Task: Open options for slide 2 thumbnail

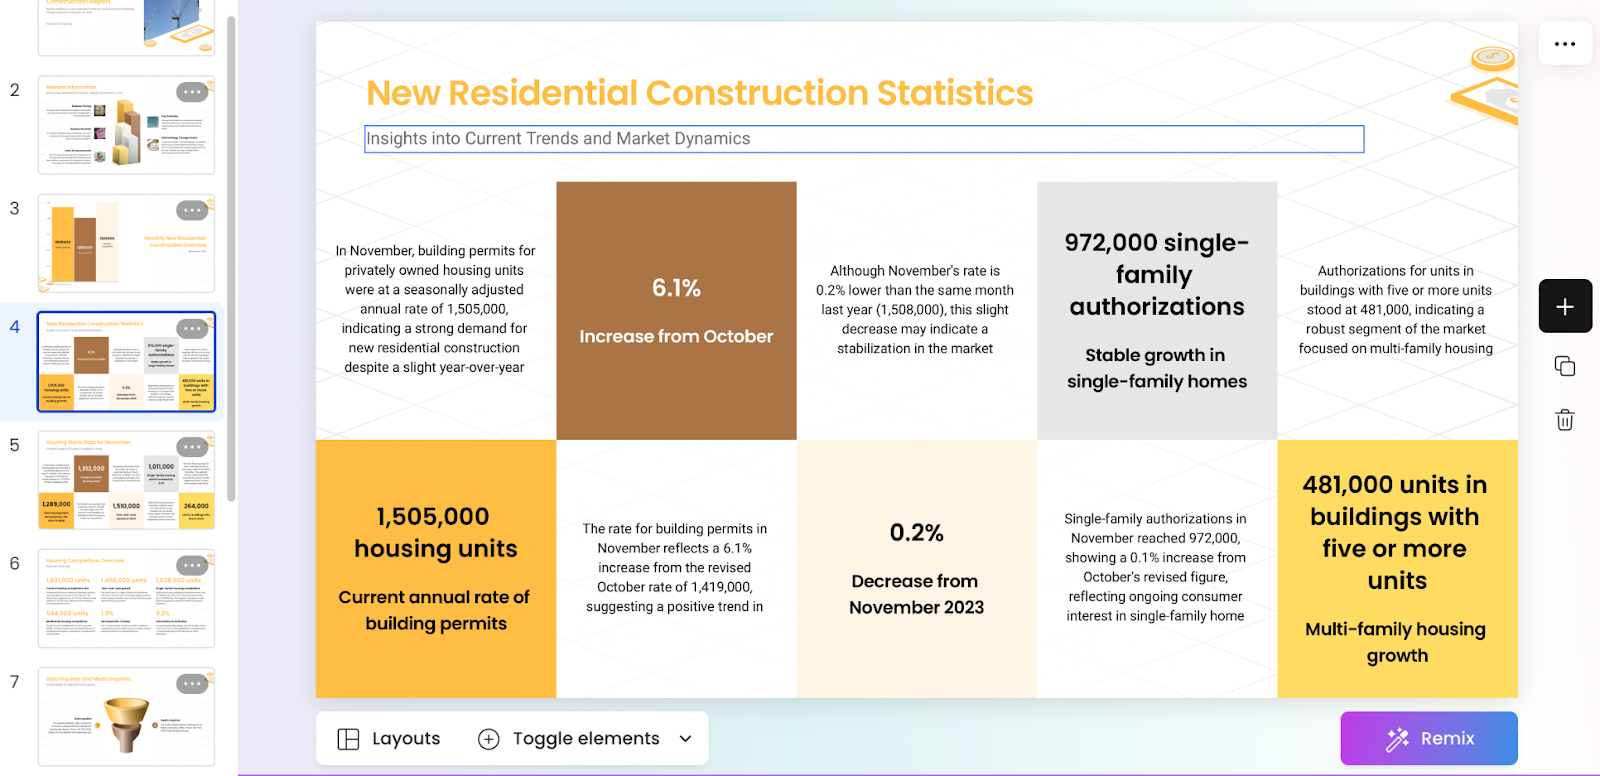Action: click(x=192, y=92)
